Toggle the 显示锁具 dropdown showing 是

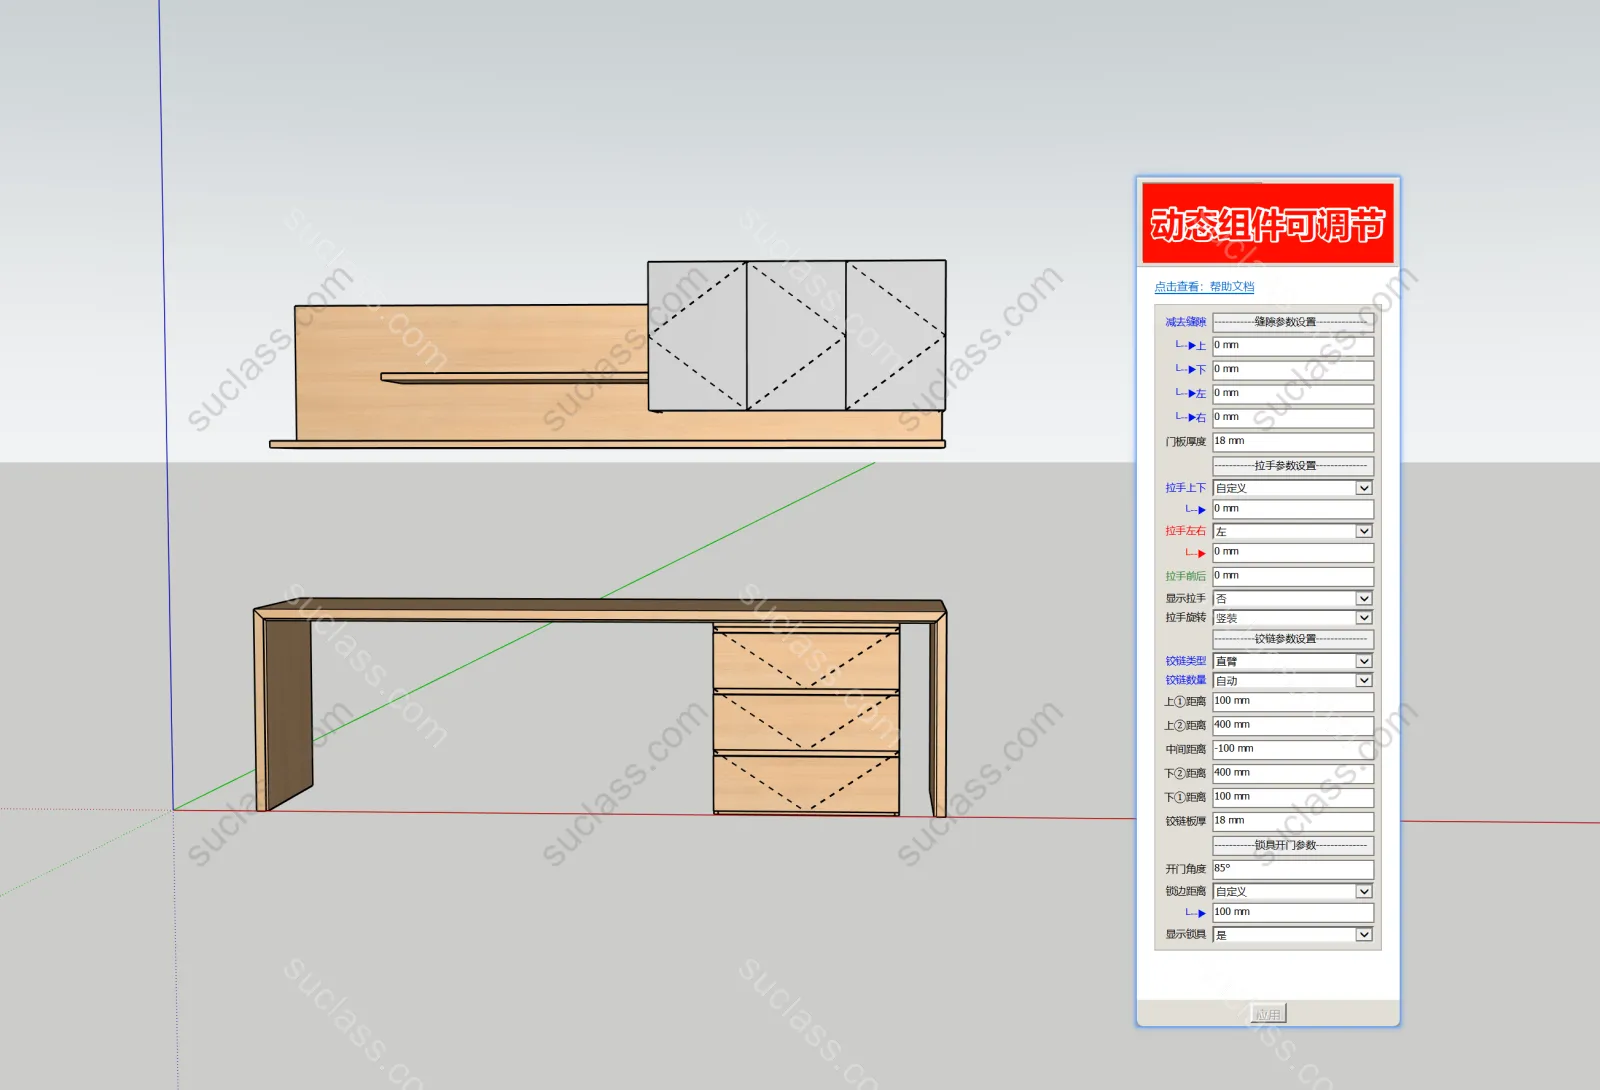(x=1292, y=934)
